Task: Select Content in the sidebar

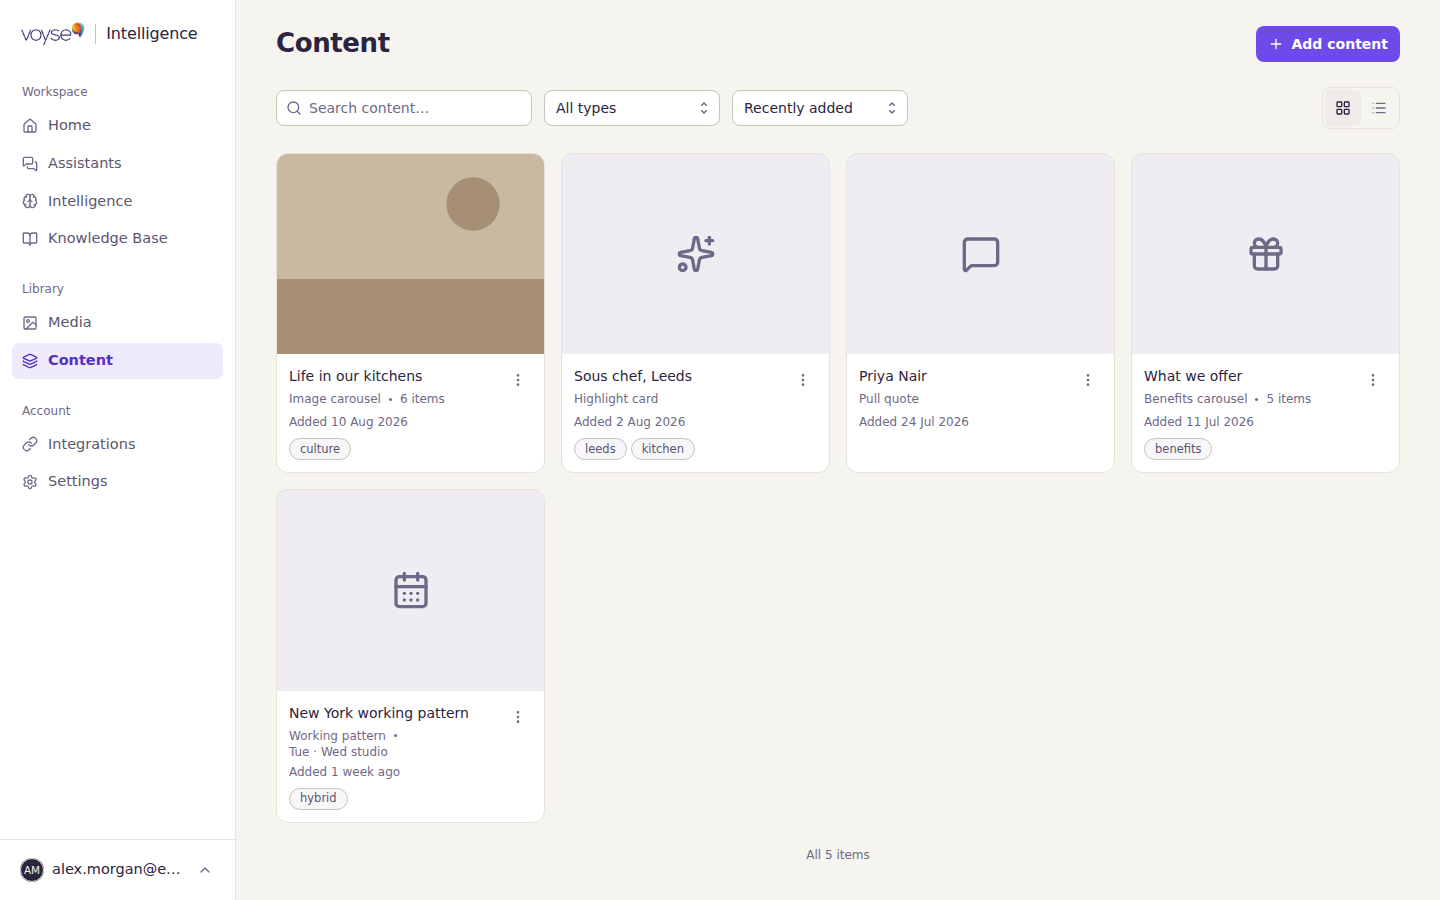Action: pyautogui.click(x=117, y=360)
